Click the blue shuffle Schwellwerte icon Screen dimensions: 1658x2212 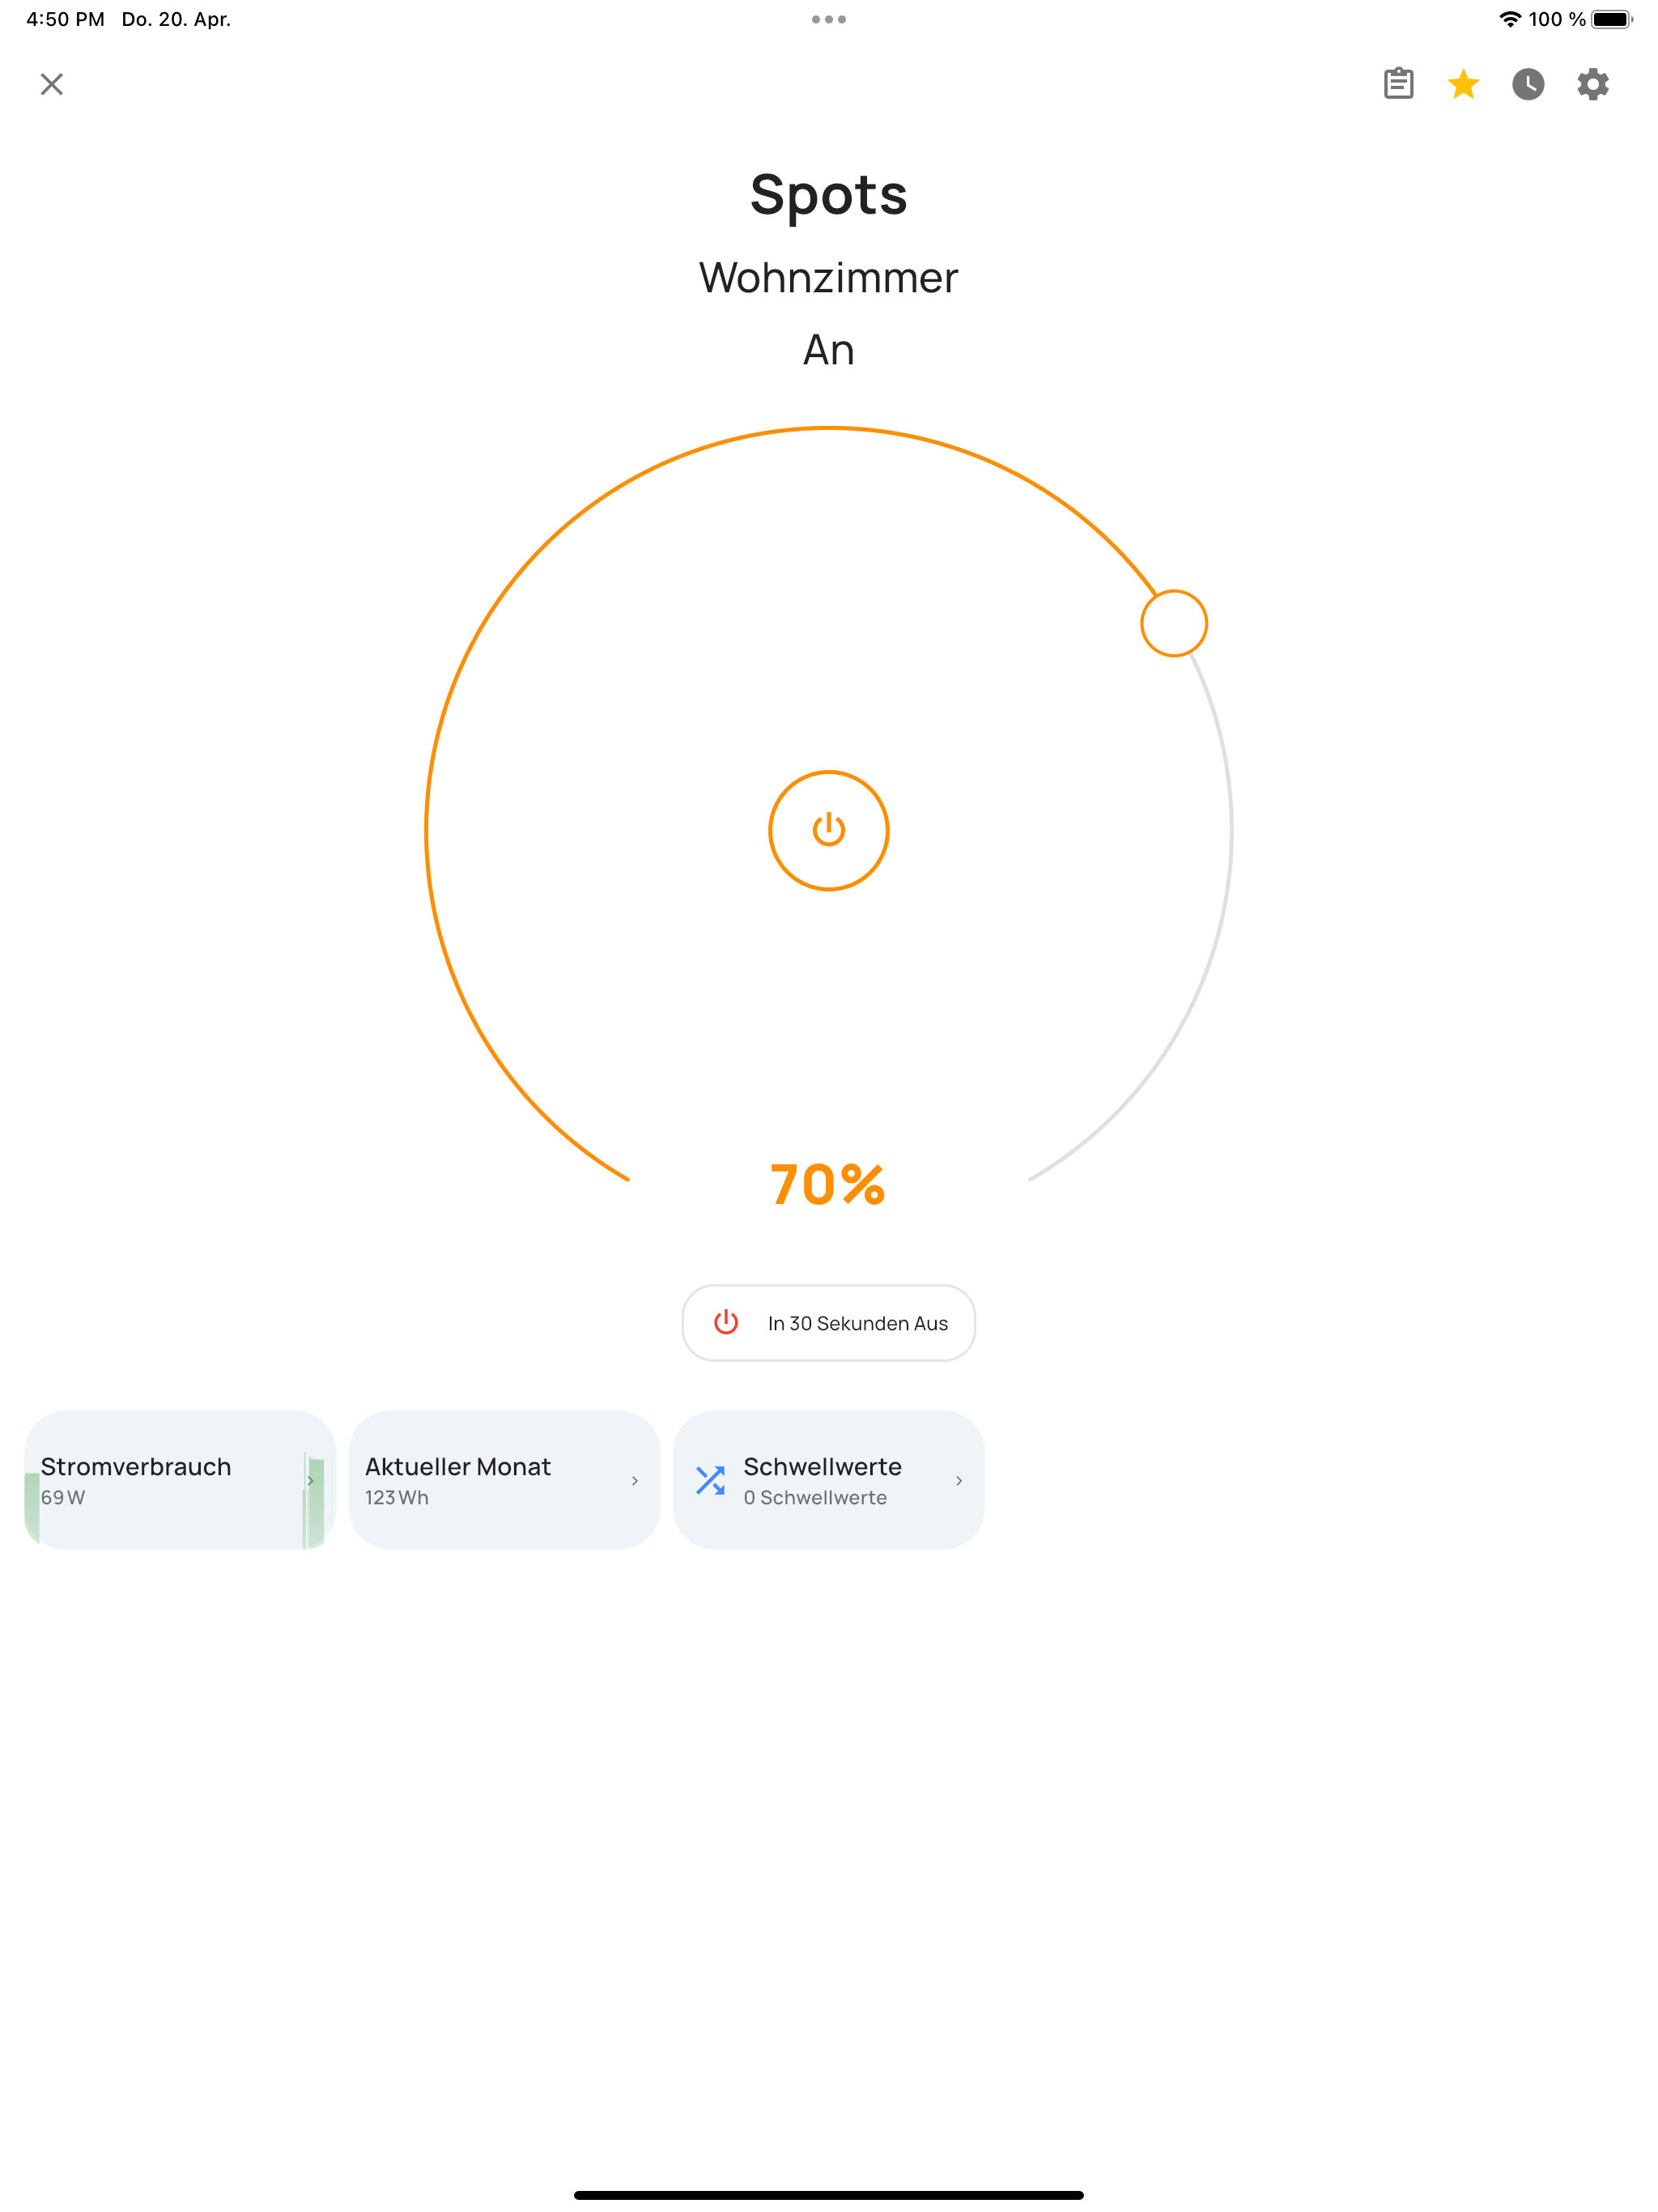(x=710, y=1480)
